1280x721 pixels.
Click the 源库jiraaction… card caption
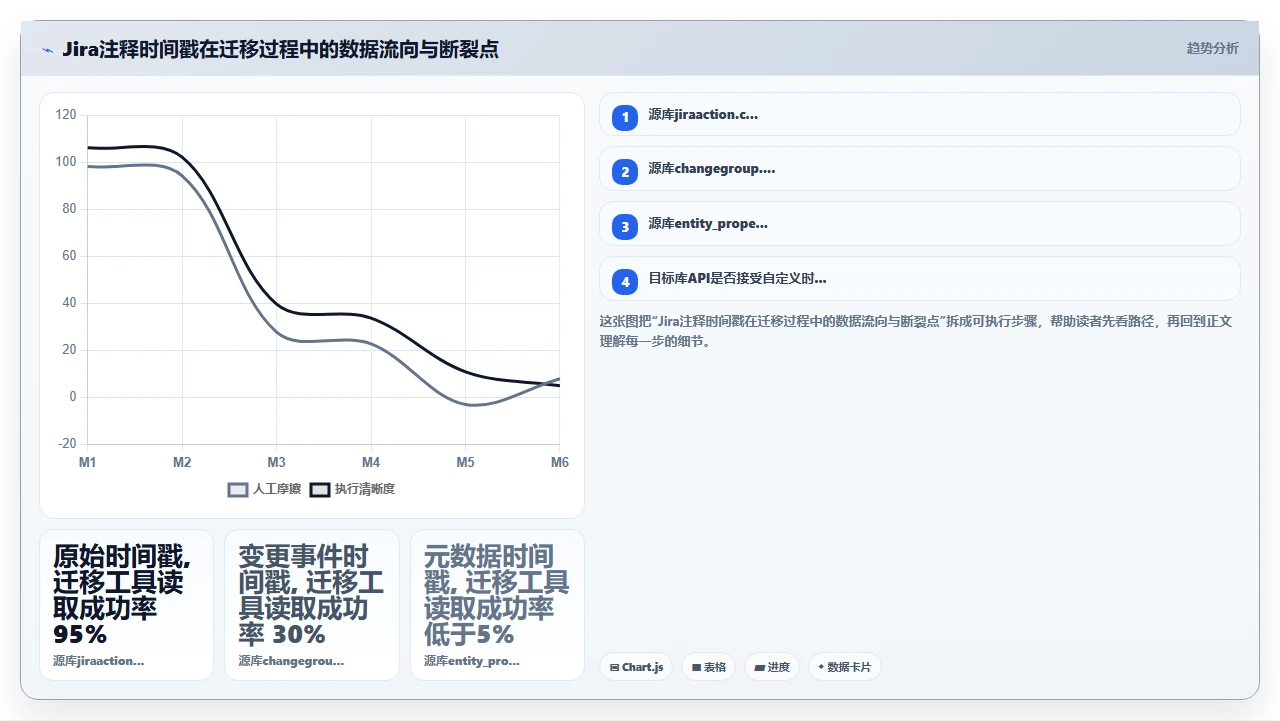click(x=99, y=661)
